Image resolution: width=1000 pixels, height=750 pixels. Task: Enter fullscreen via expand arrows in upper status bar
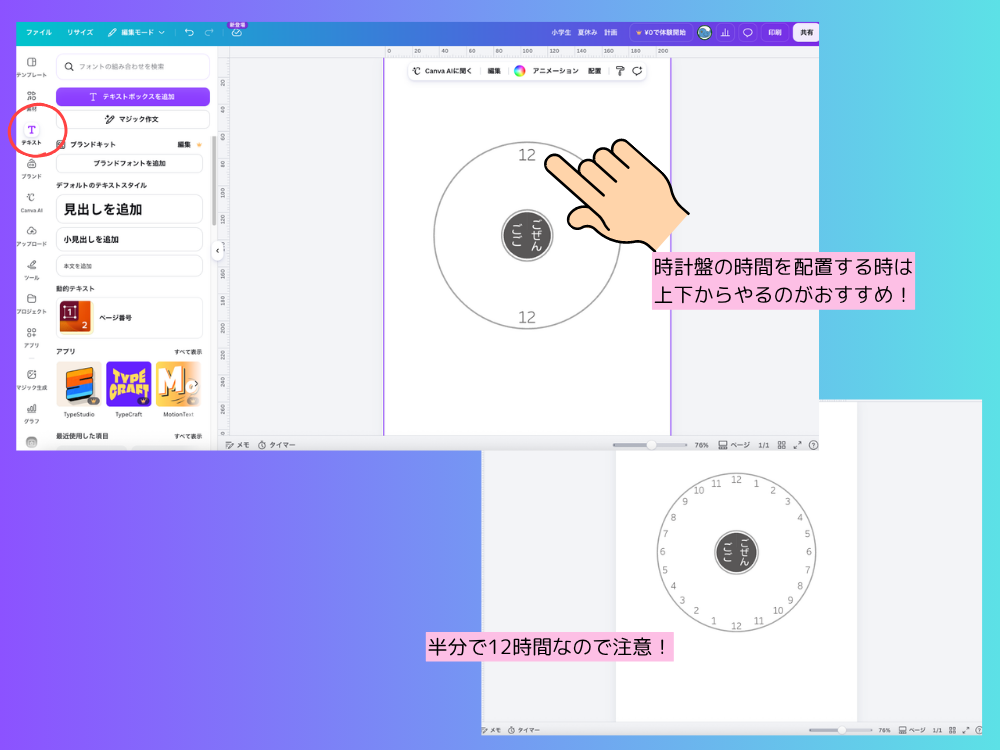pyautogui.click(x=797, y=445)
